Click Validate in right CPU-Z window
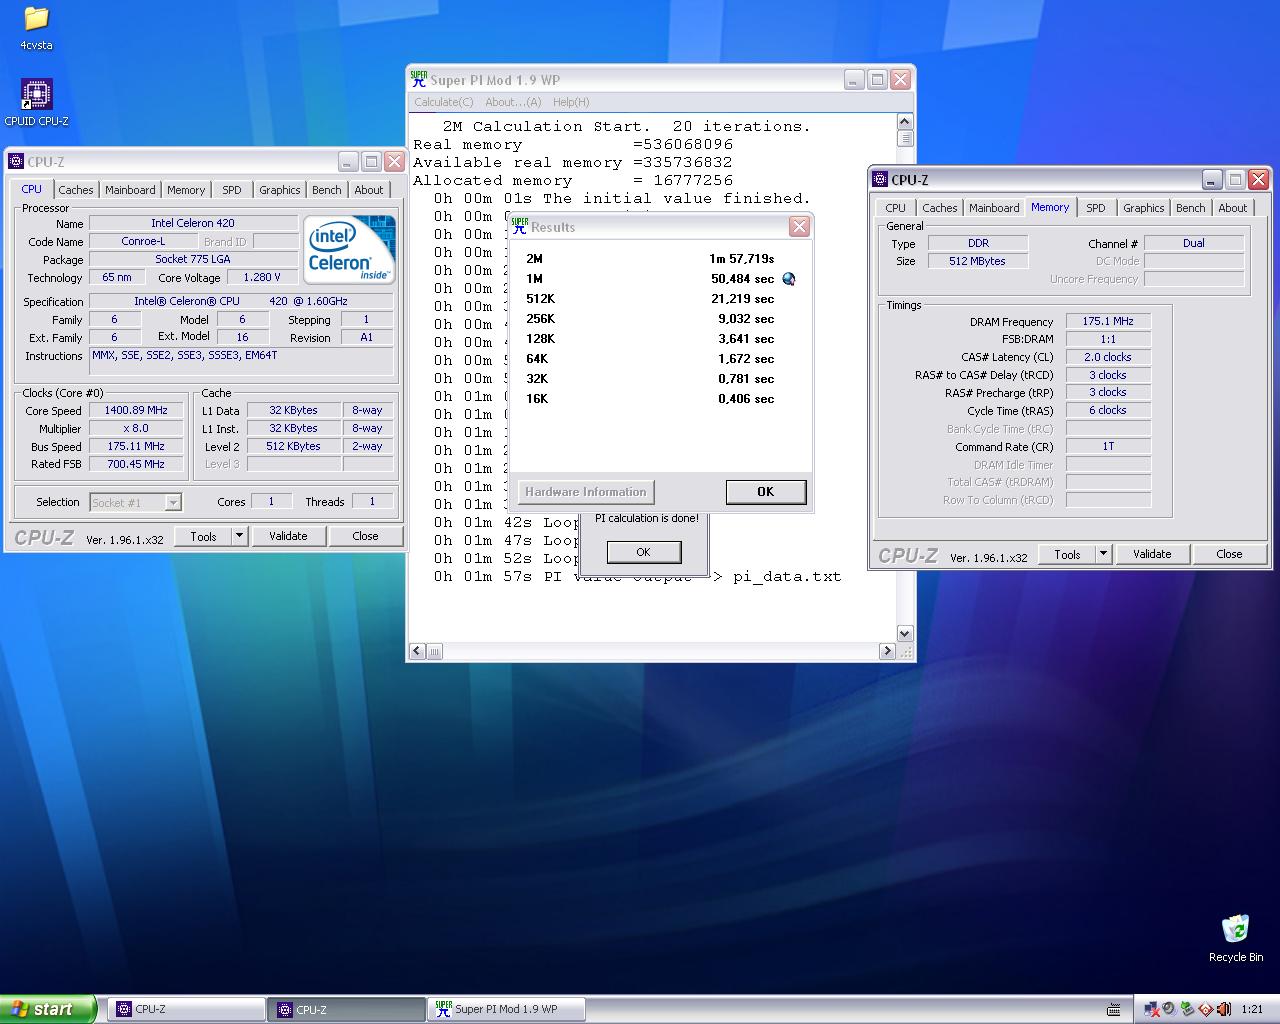Image resolution: width=1280 pixels, height=1024 pixels. click(x=1152, y=554)
